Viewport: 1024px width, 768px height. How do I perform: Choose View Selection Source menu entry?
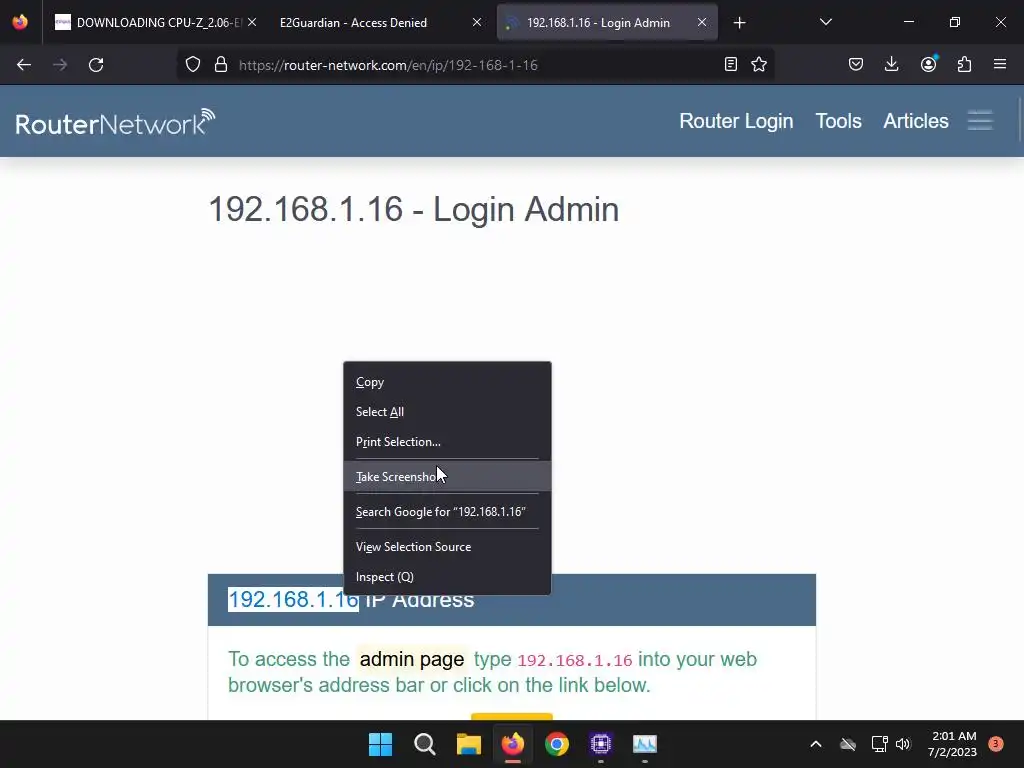coord(447,547)
